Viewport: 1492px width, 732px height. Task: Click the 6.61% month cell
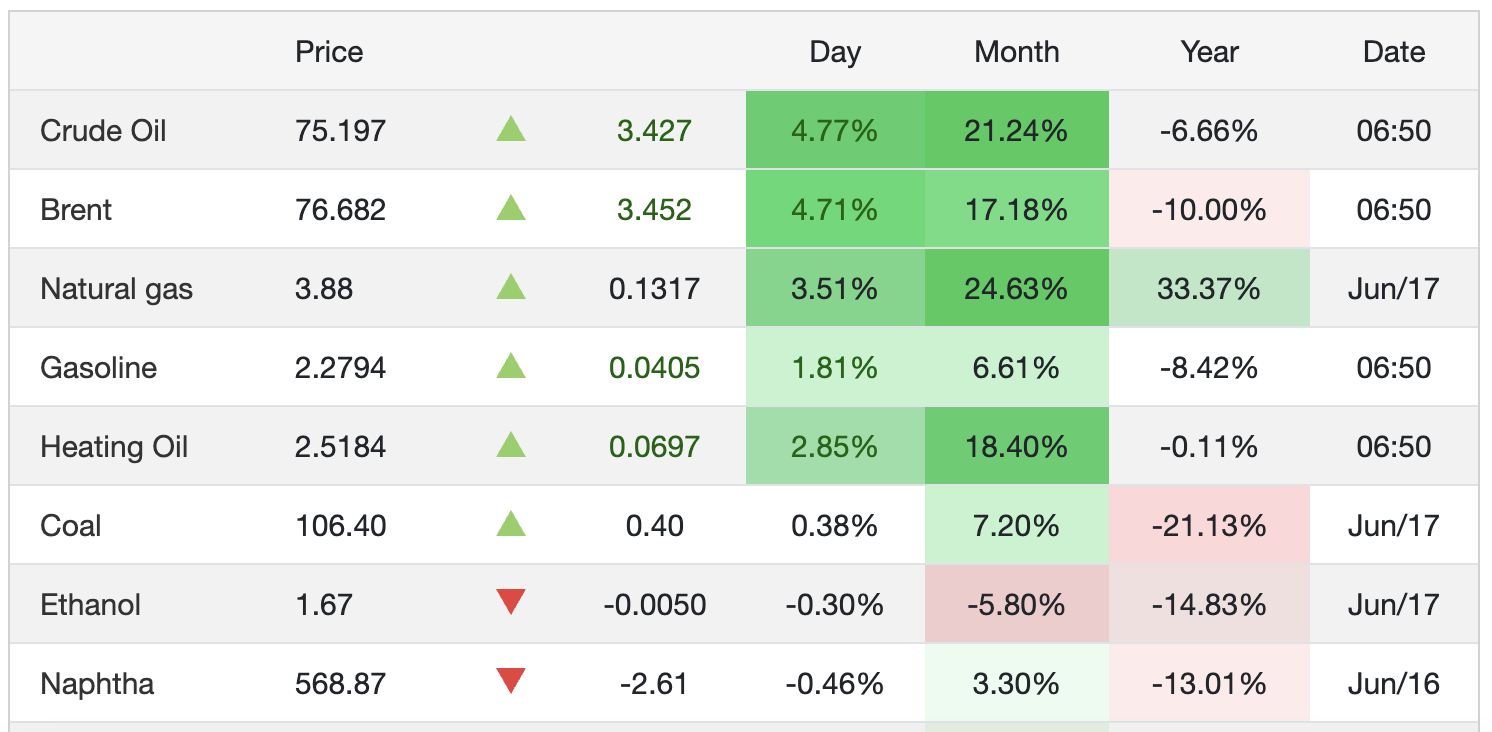click(1017, 367)
